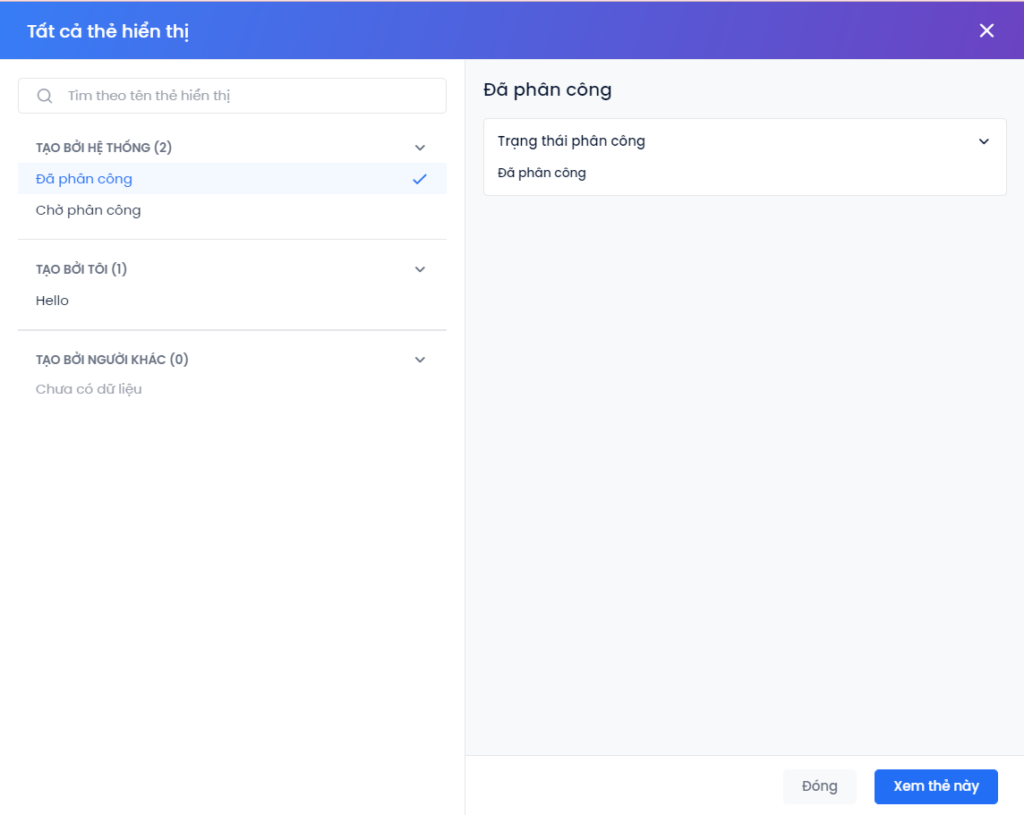Click the "TẠO BỞI NGƯỜI KHÁC (0)" header text

click(x=112, y=360)
